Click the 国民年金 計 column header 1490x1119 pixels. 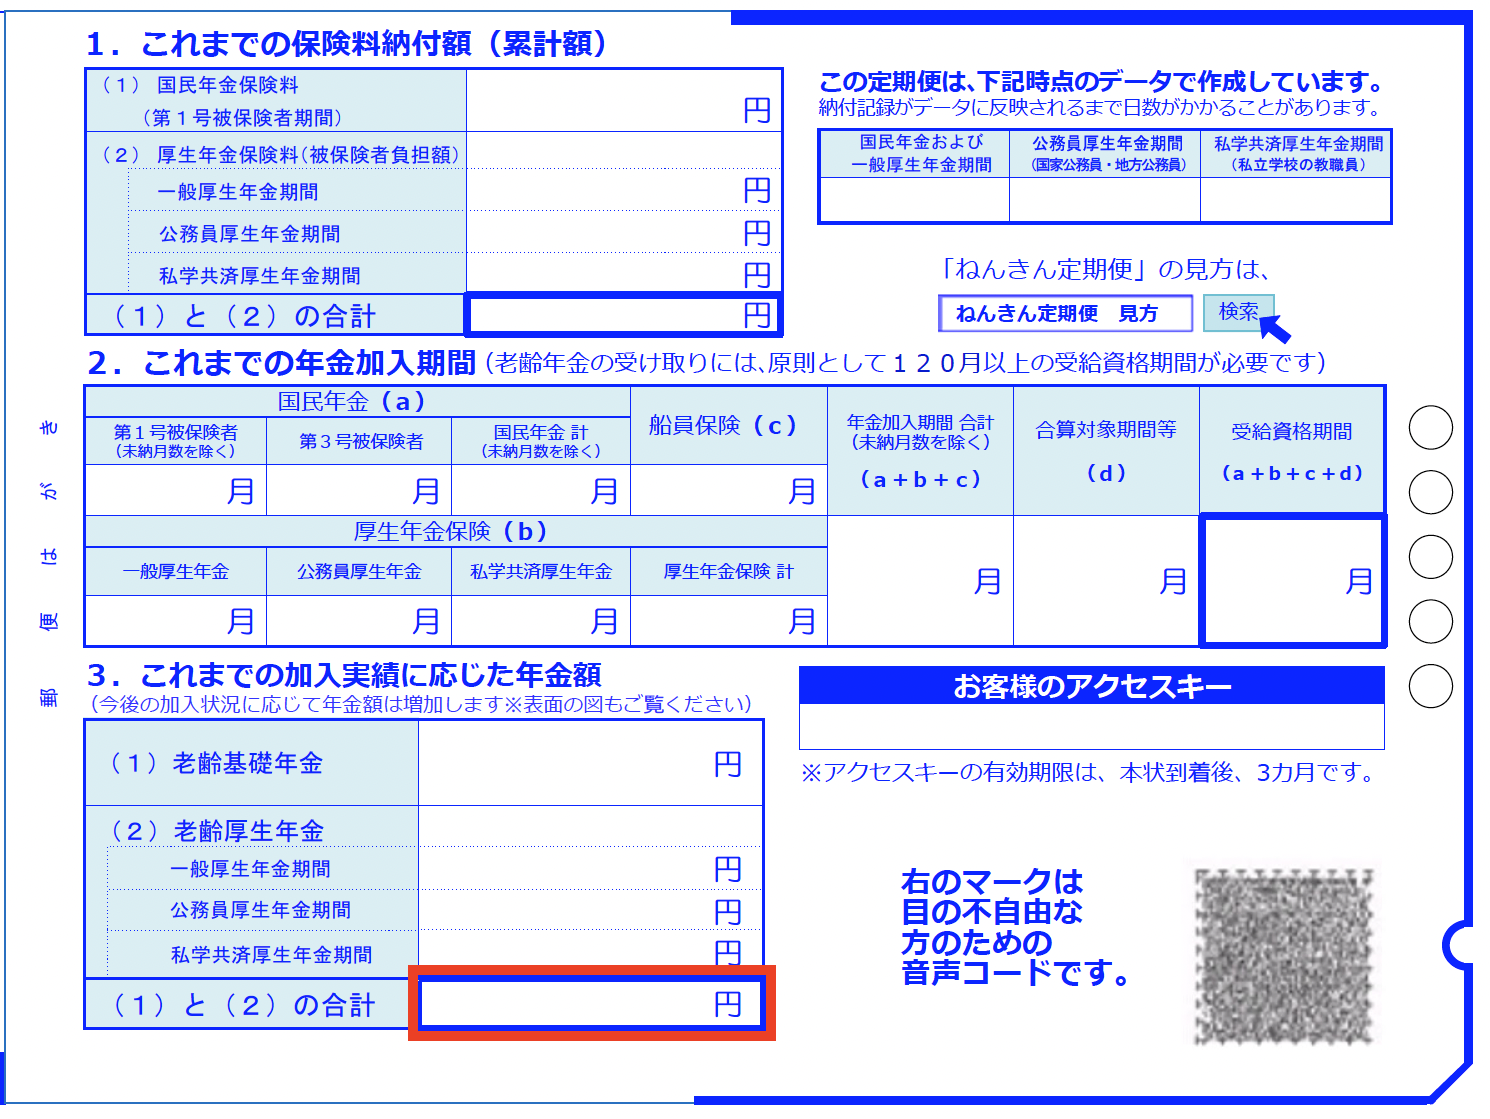[541, 441]
